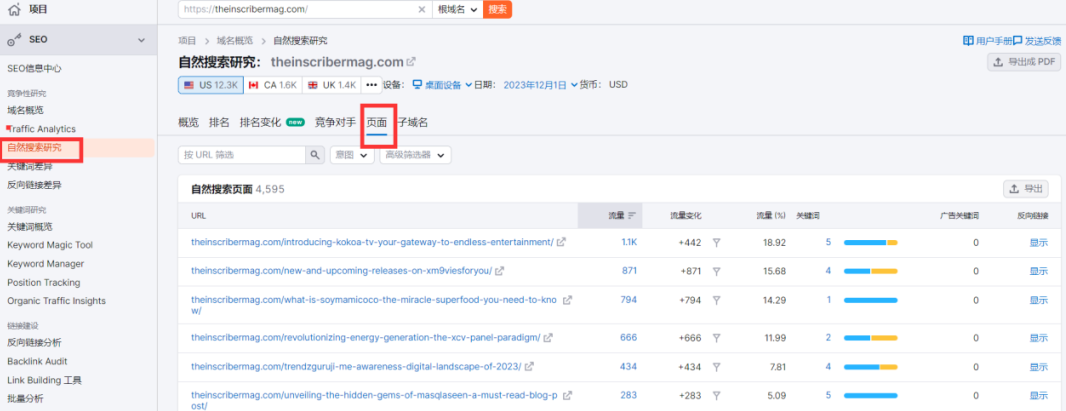
Task: Click filter funnel icon in +666 row
Action: click(x=716, y=338)
